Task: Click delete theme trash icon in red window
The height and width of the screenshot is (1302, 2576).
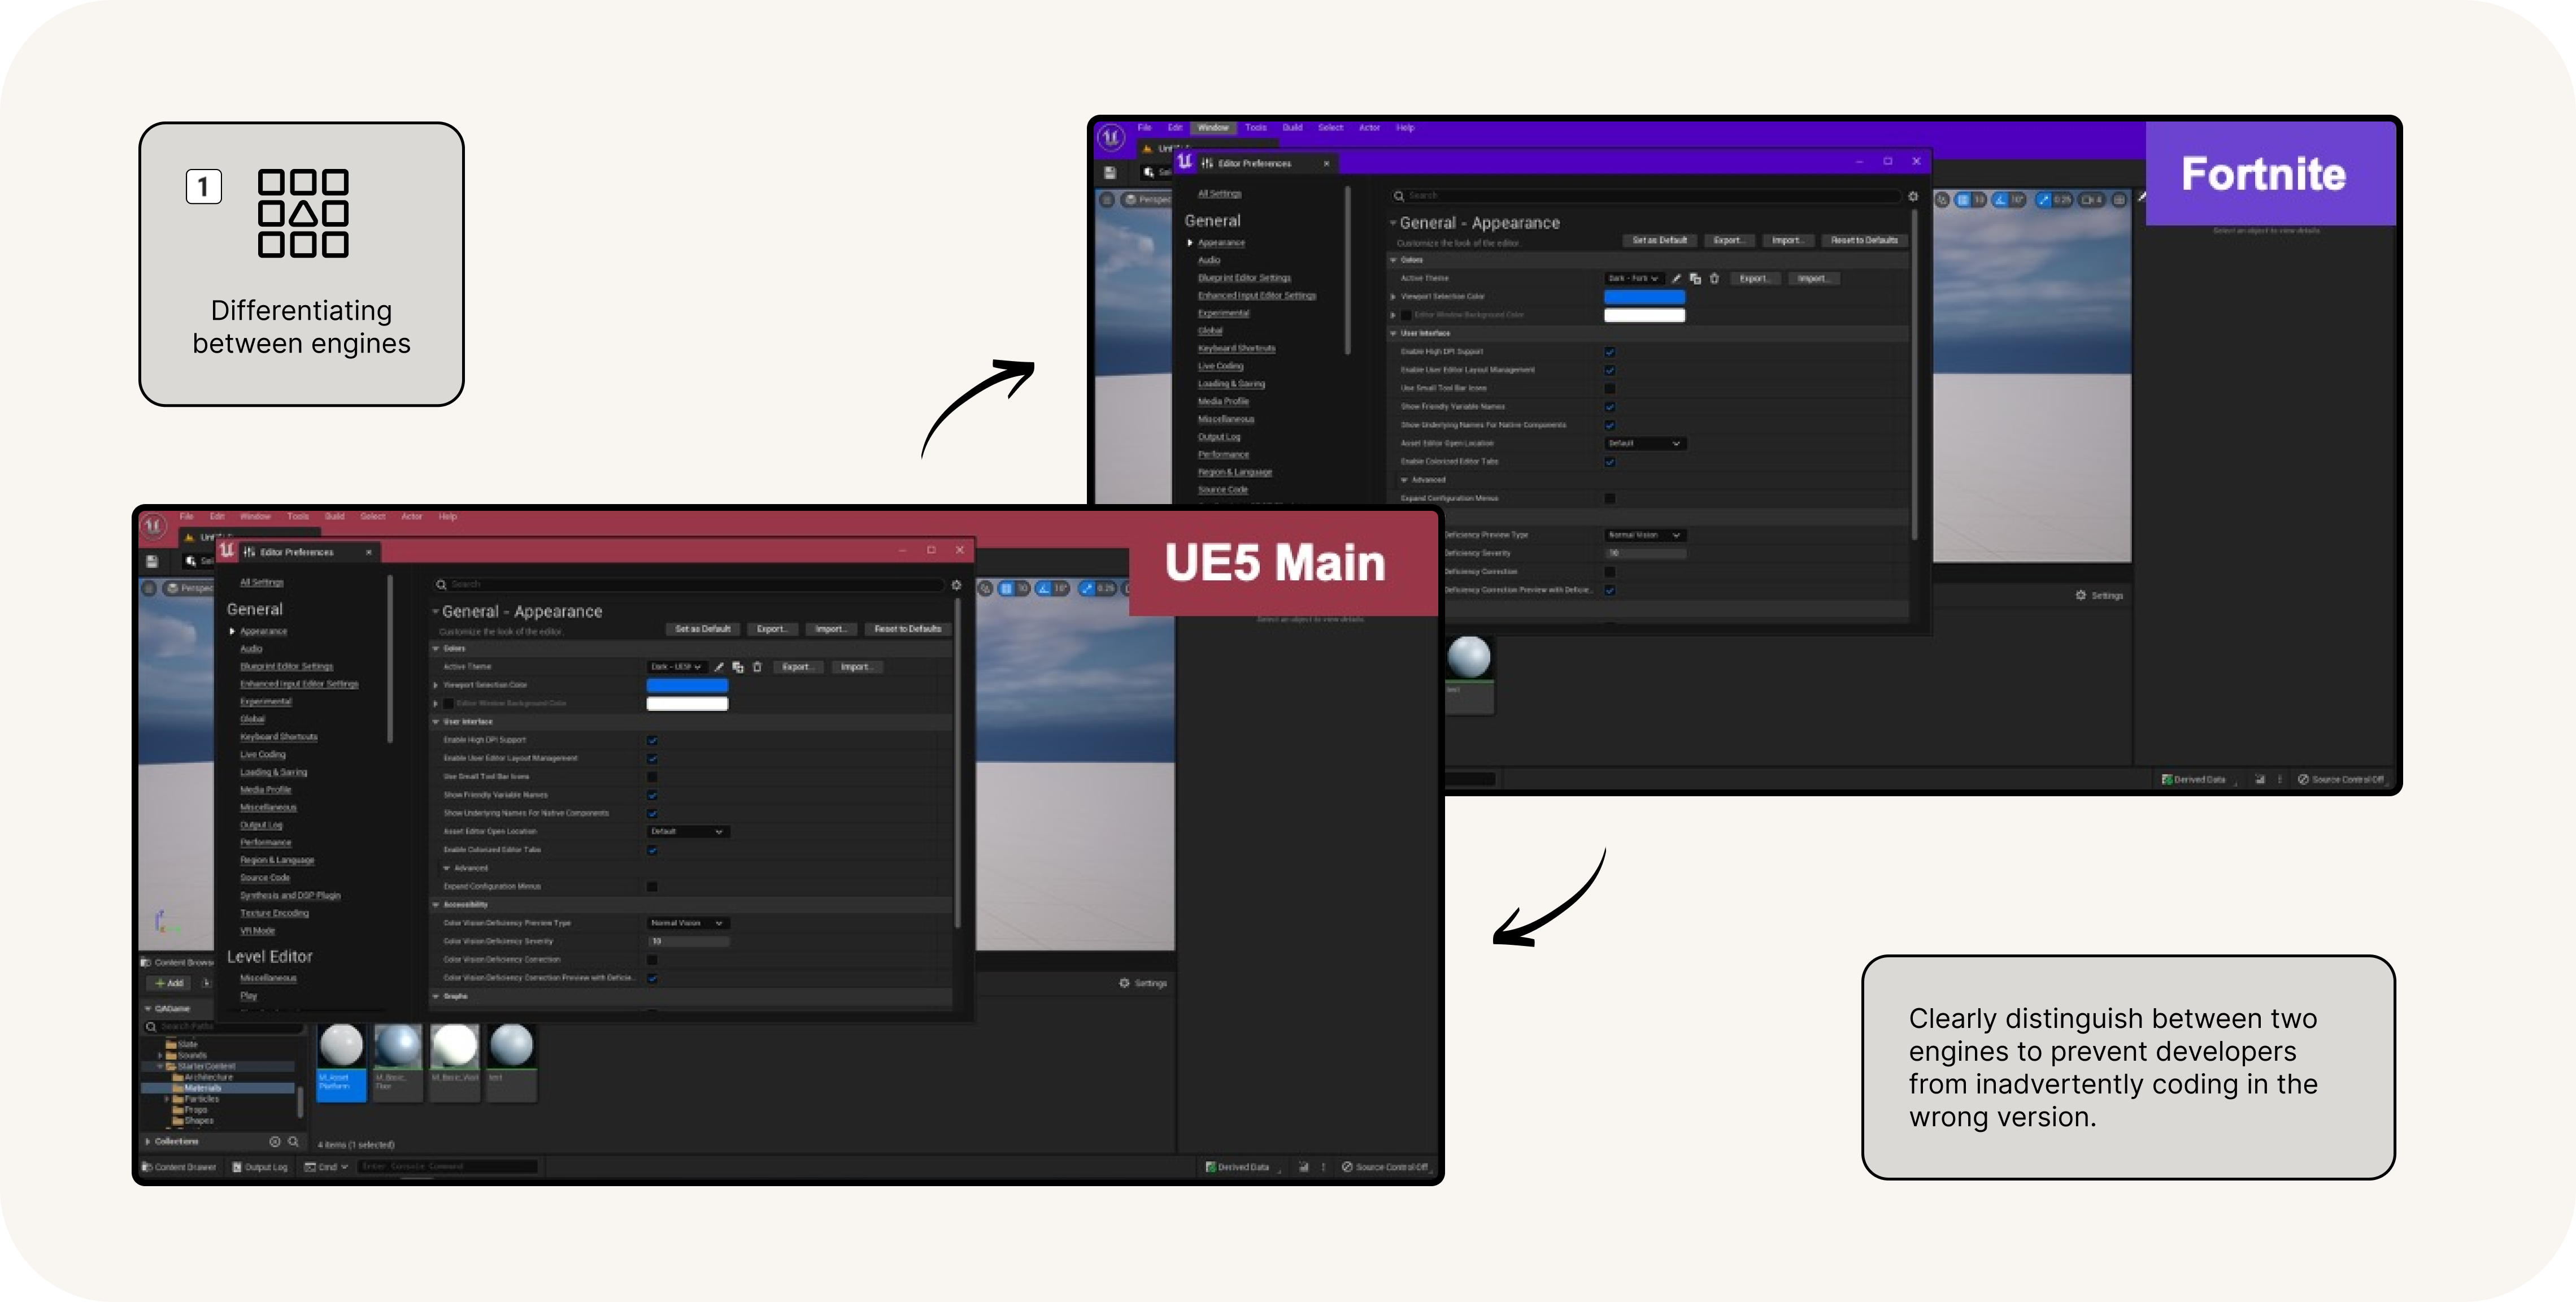Action: coord(757,667)
